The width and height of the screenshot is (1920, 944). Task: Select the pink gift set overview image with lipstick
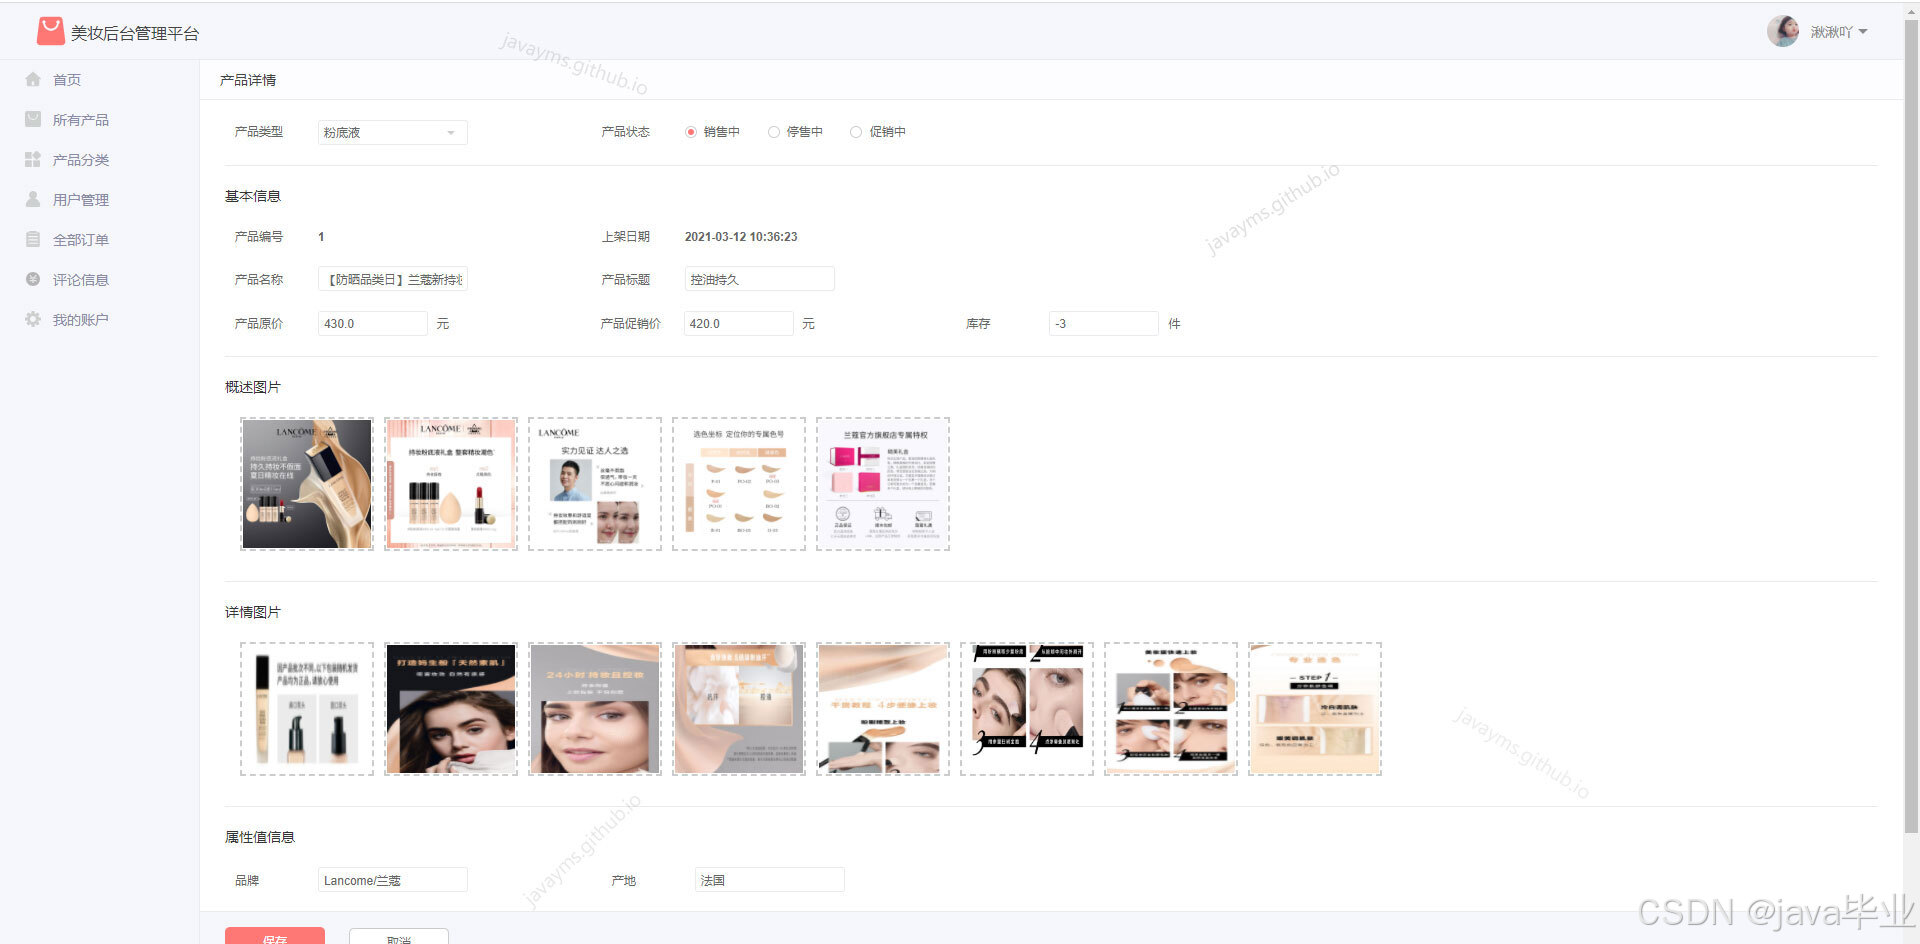(x=451, y=484)
